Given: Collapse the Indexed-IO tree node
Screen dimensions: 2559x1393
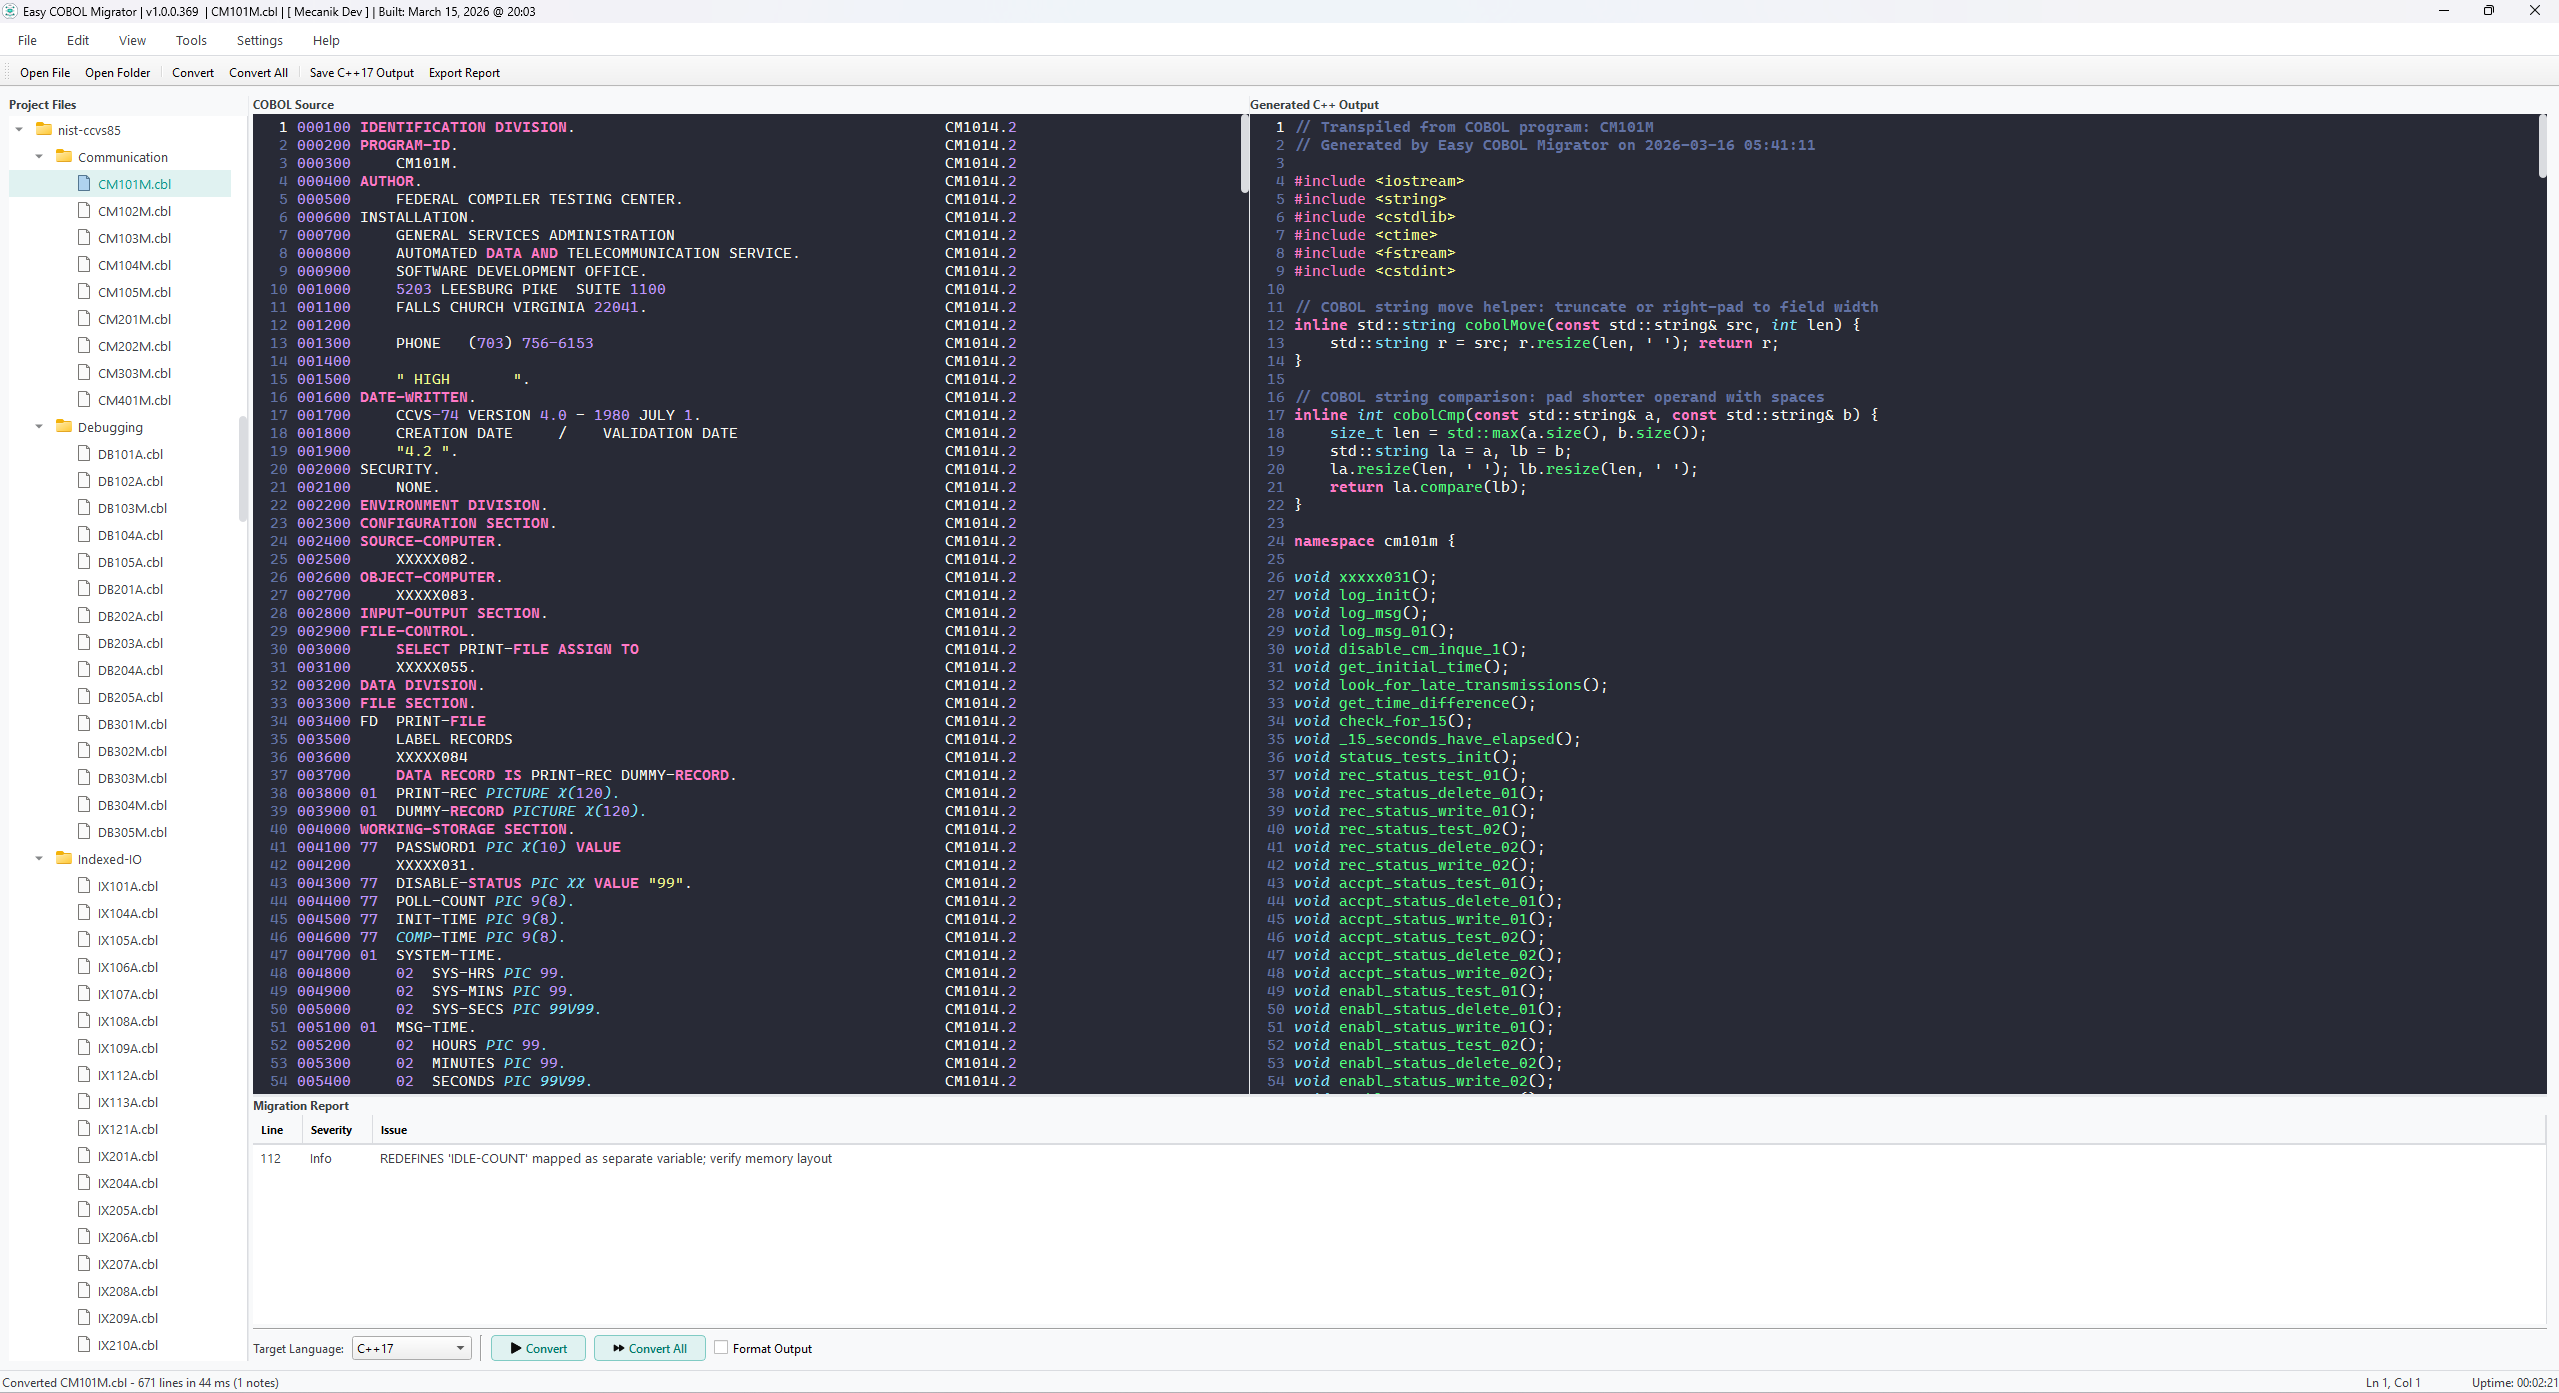Looking at the screenshot, I should pos(38,858).
